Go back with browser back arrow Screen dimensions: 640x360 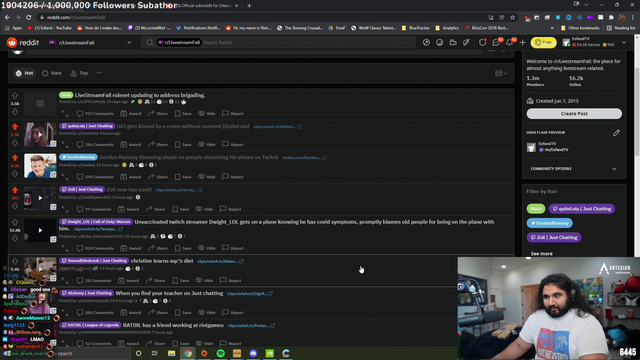pyautogui.click(x=7, y=17)
